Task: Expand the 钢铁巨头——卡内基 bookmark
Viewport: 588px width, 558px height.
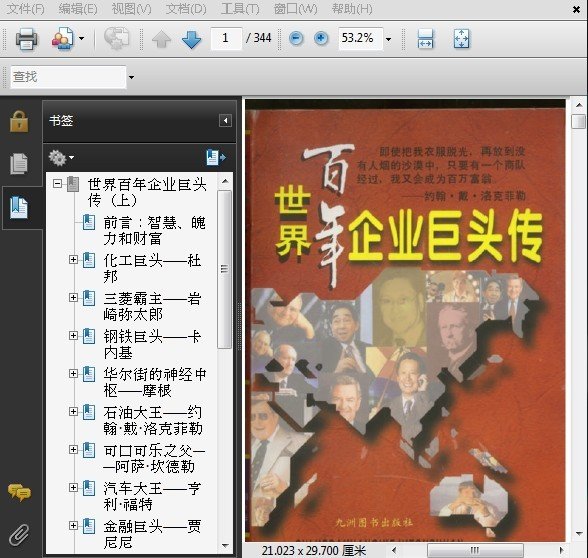Action: [x=74, y=336]
